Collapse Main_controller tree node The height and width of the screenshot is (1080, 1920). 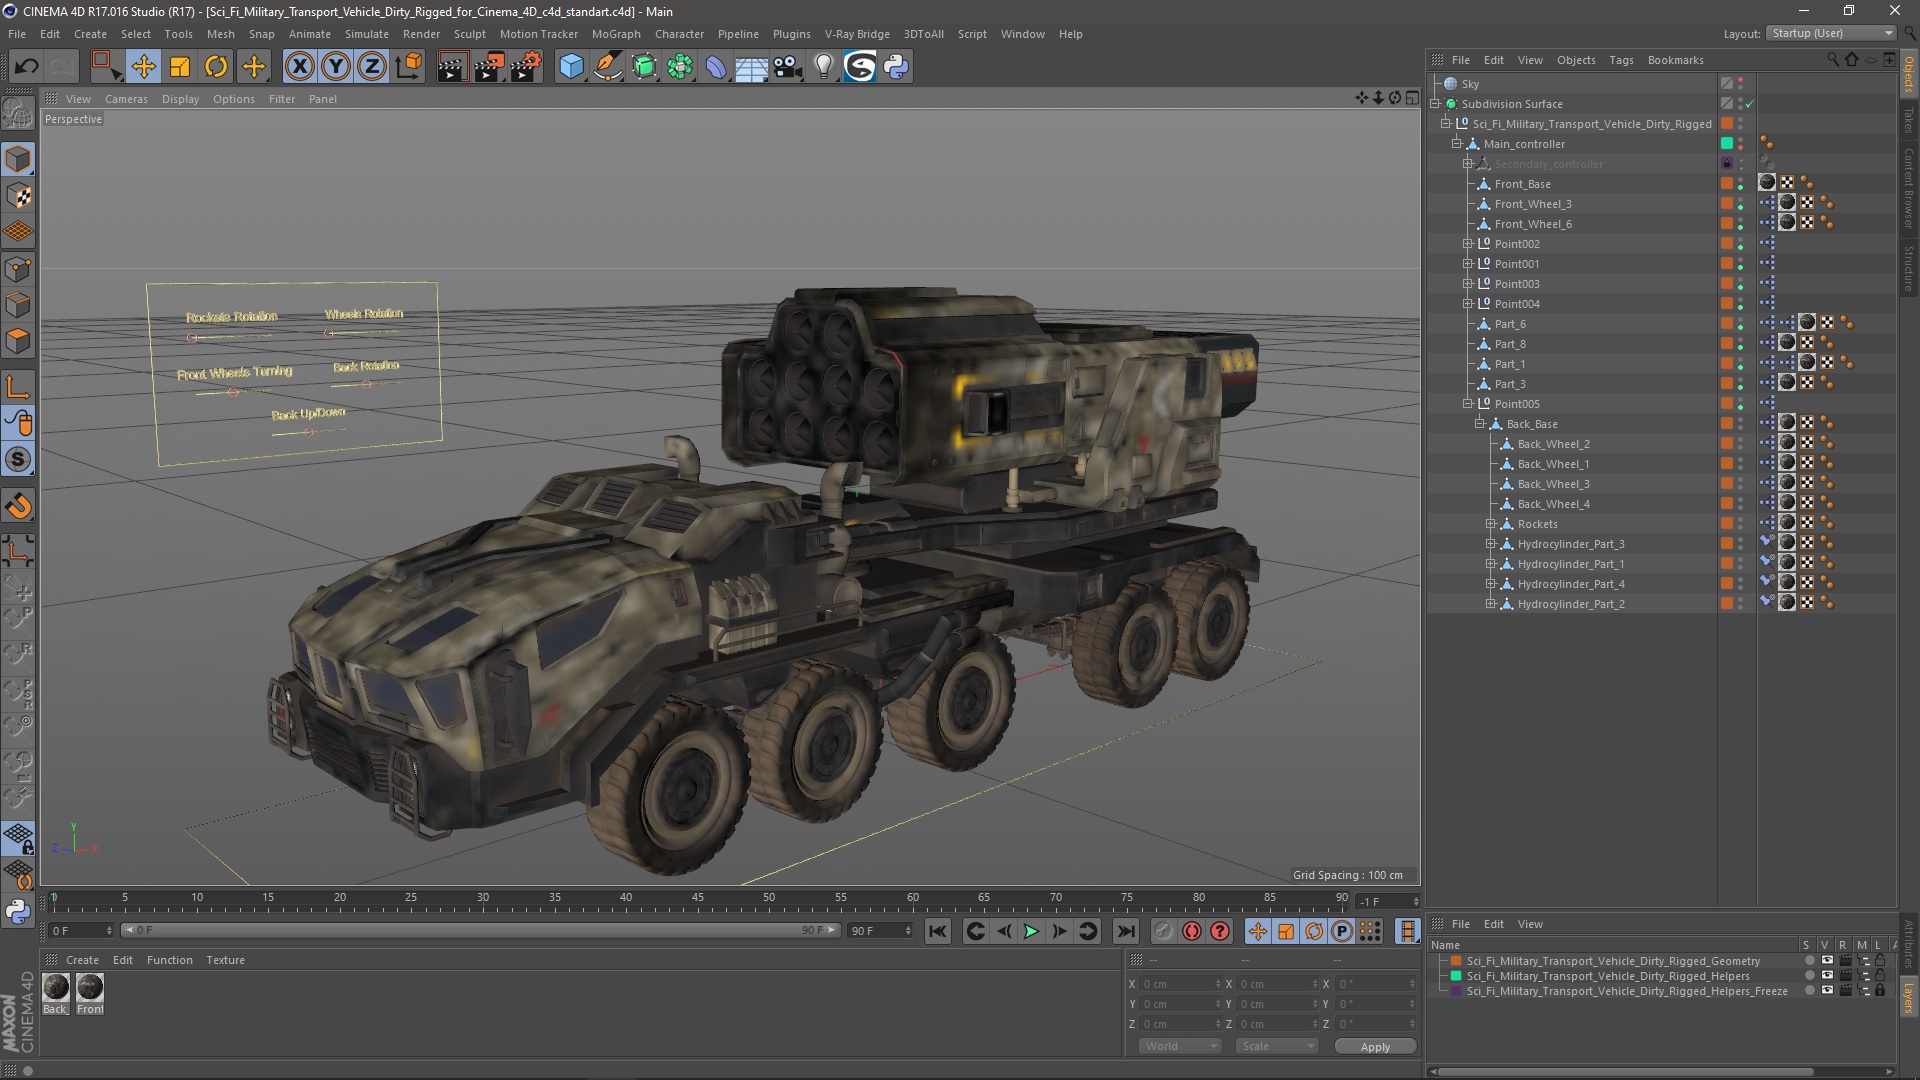click(1458, 144)
